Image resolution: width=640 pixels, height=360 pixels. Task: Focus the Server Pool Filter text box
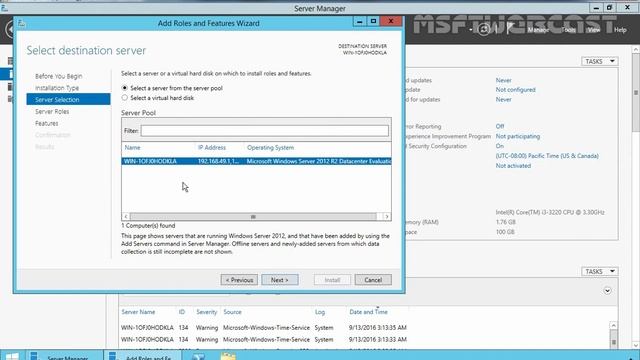[x=264, y=131]
